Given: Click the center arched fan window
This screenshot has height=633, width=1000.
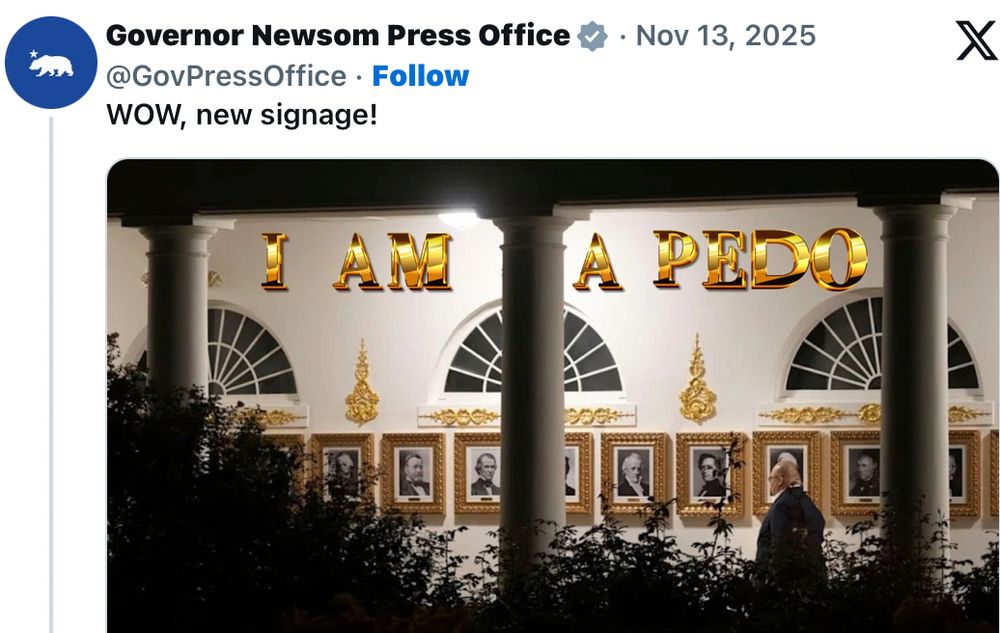Looking at the screenshot, I should click(533, 351).
